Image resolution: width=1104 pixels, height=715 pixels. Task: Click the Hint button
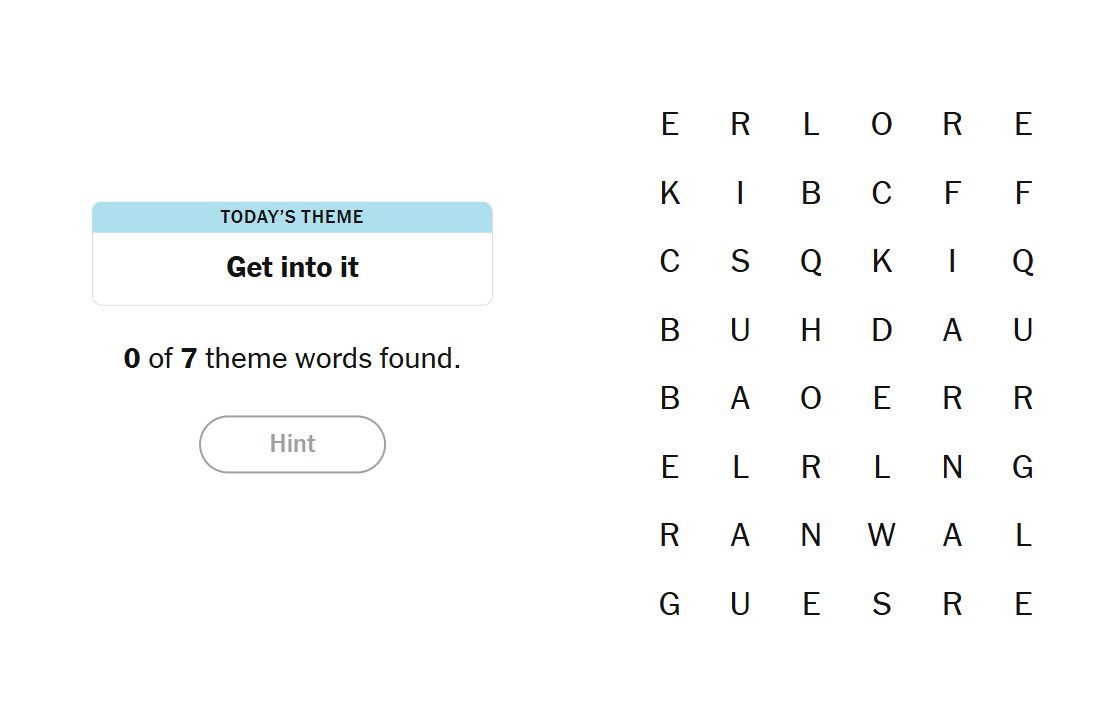coord(292,444)
